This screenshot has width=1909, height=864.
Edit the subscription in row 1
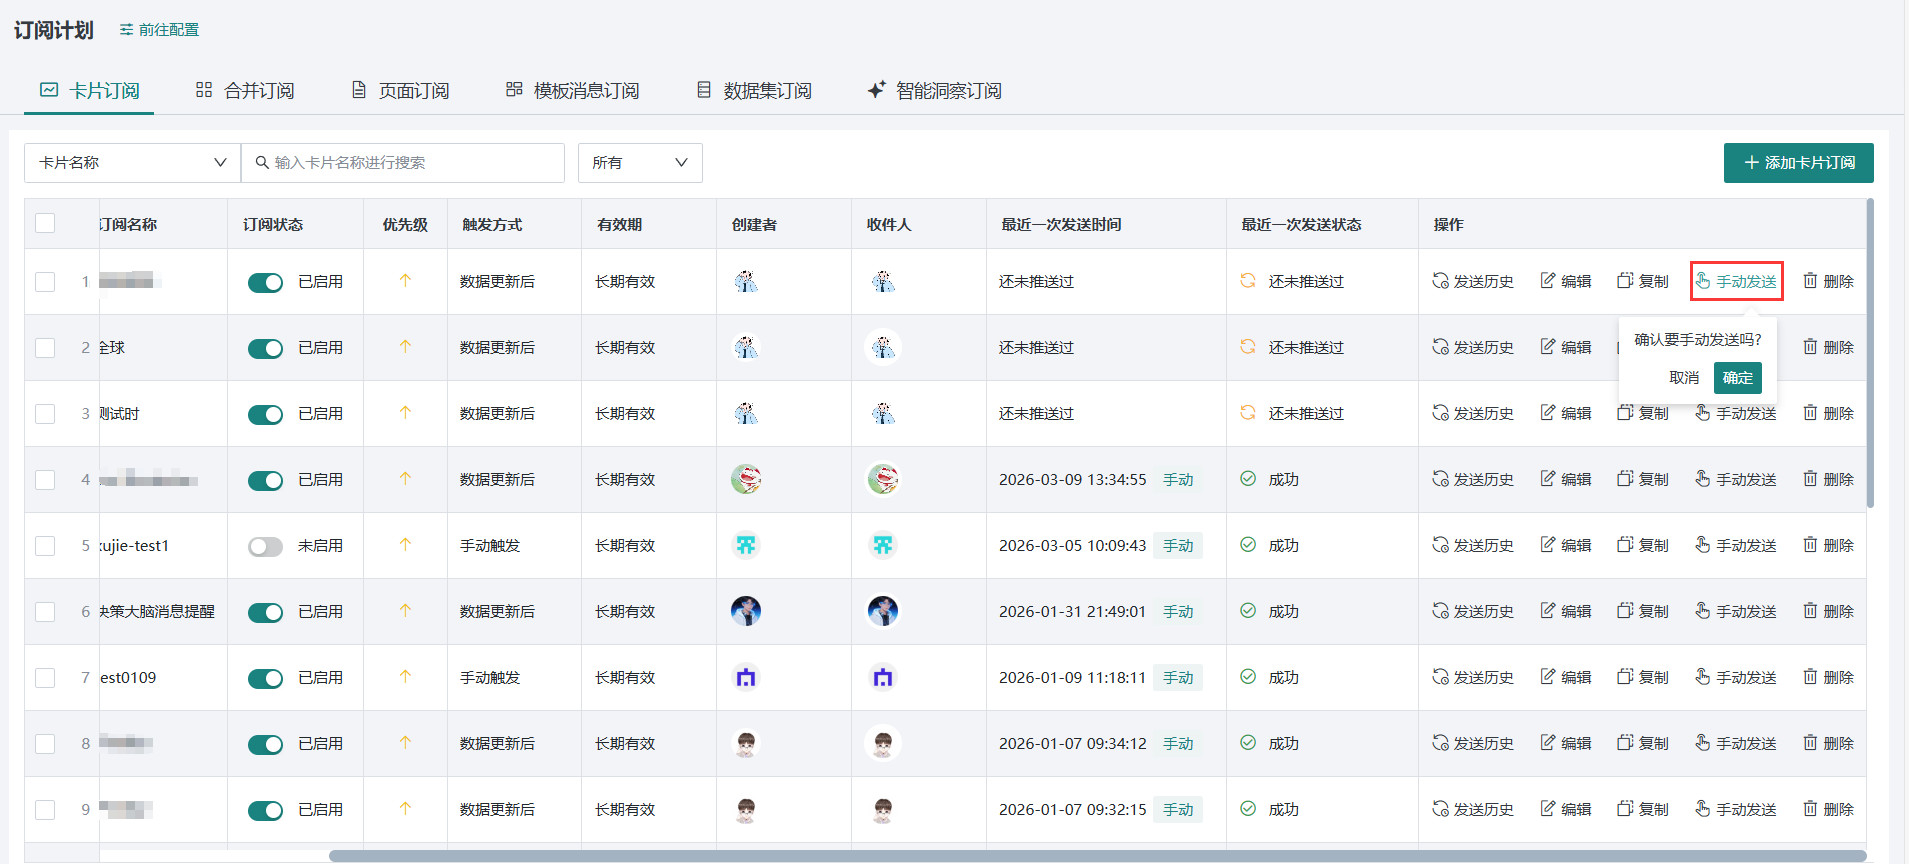(x=1566, y=281)
